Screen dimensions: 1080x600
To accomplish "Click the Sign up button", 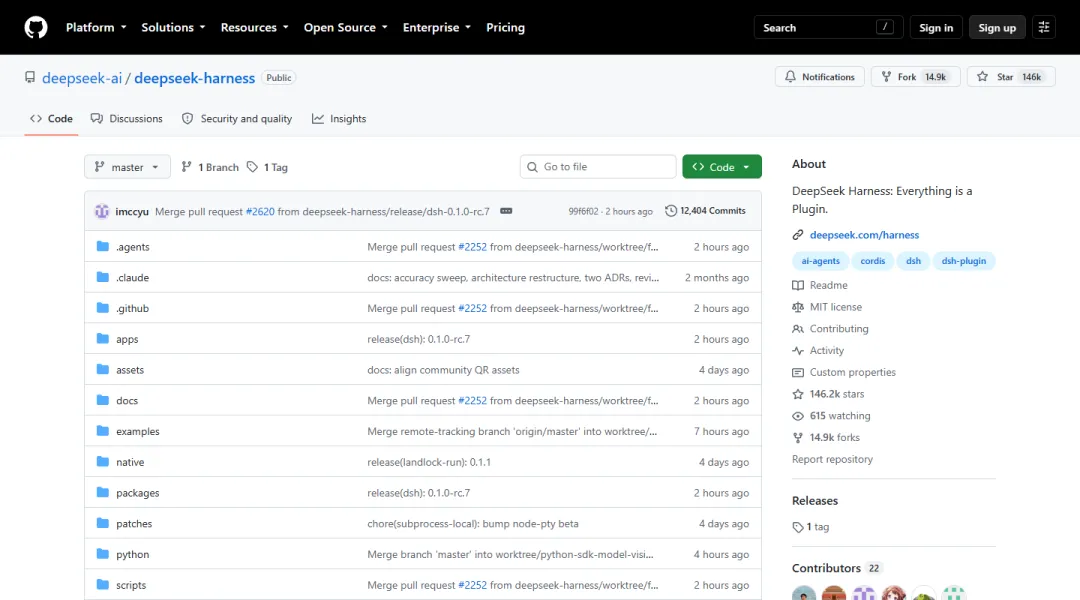I will pos(997,28).
